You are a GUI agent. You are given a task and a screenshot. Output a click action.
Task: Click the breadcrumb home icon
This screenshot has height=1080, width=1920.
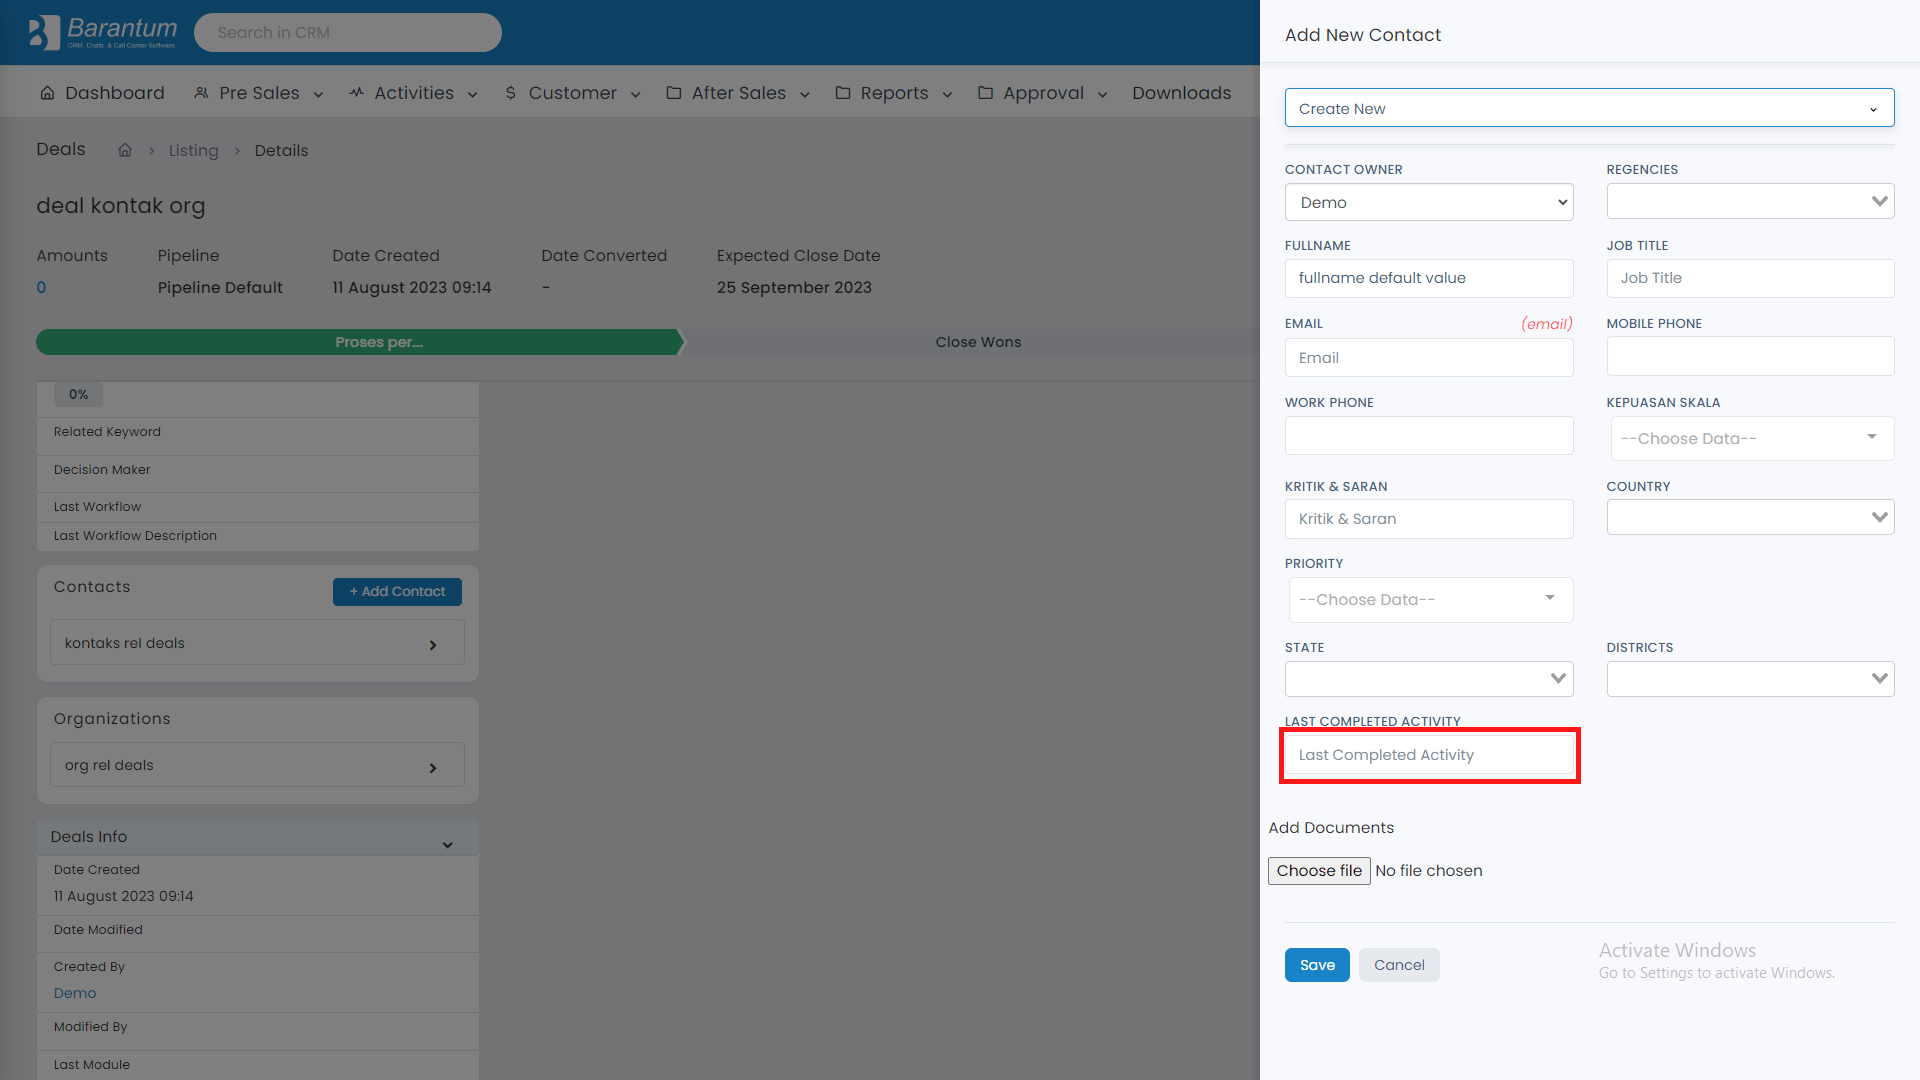[125, 150]
